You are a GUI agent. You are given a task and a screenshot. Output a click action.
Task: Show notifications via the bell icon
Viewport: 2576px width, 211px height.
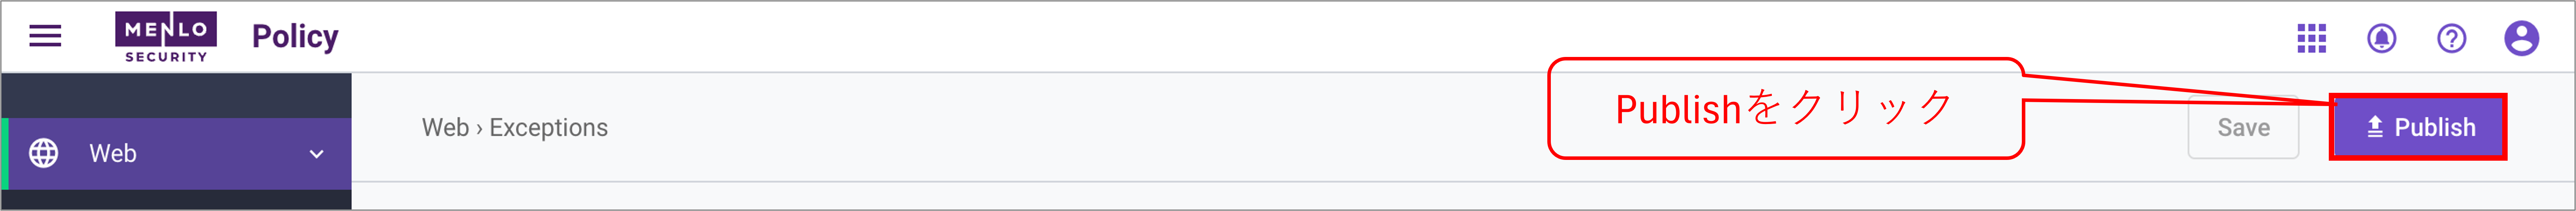tap(2381, 38)
